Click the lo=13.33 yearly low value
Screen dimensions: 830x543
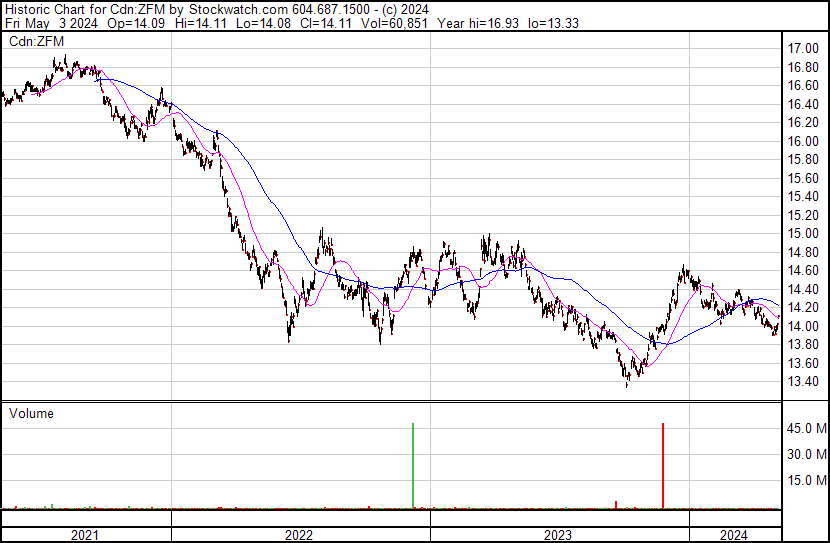pos(554,23)
